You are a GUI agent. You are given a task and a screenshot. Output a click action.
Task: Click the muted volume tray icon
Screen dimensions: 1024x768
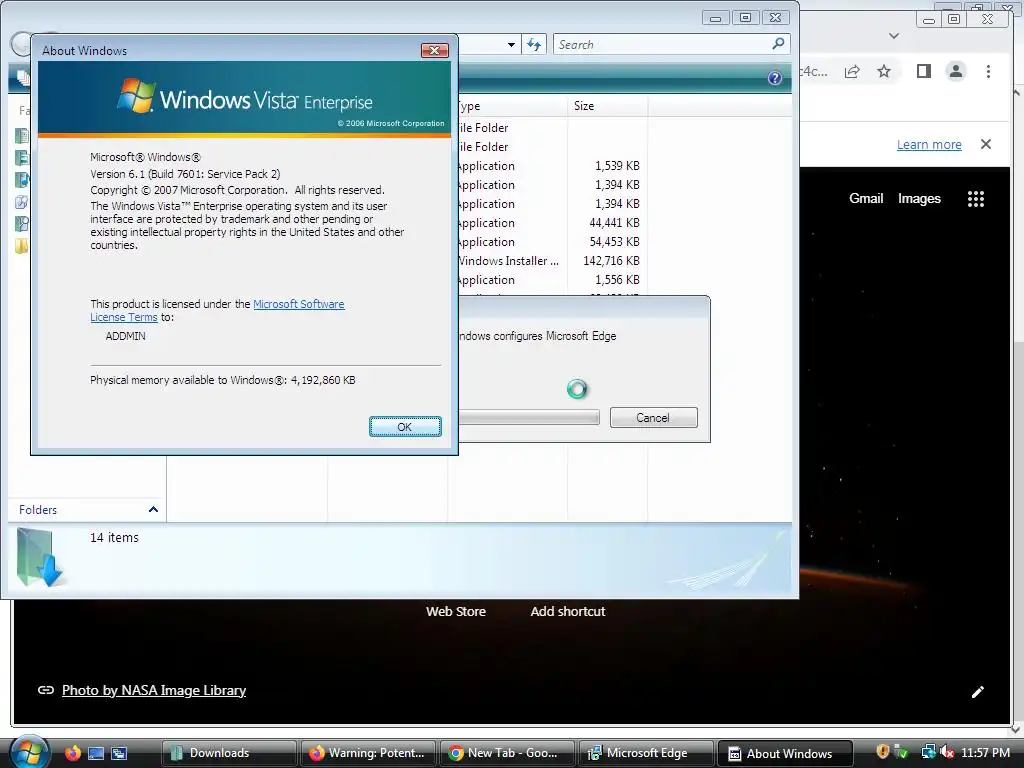coord(947,752)
